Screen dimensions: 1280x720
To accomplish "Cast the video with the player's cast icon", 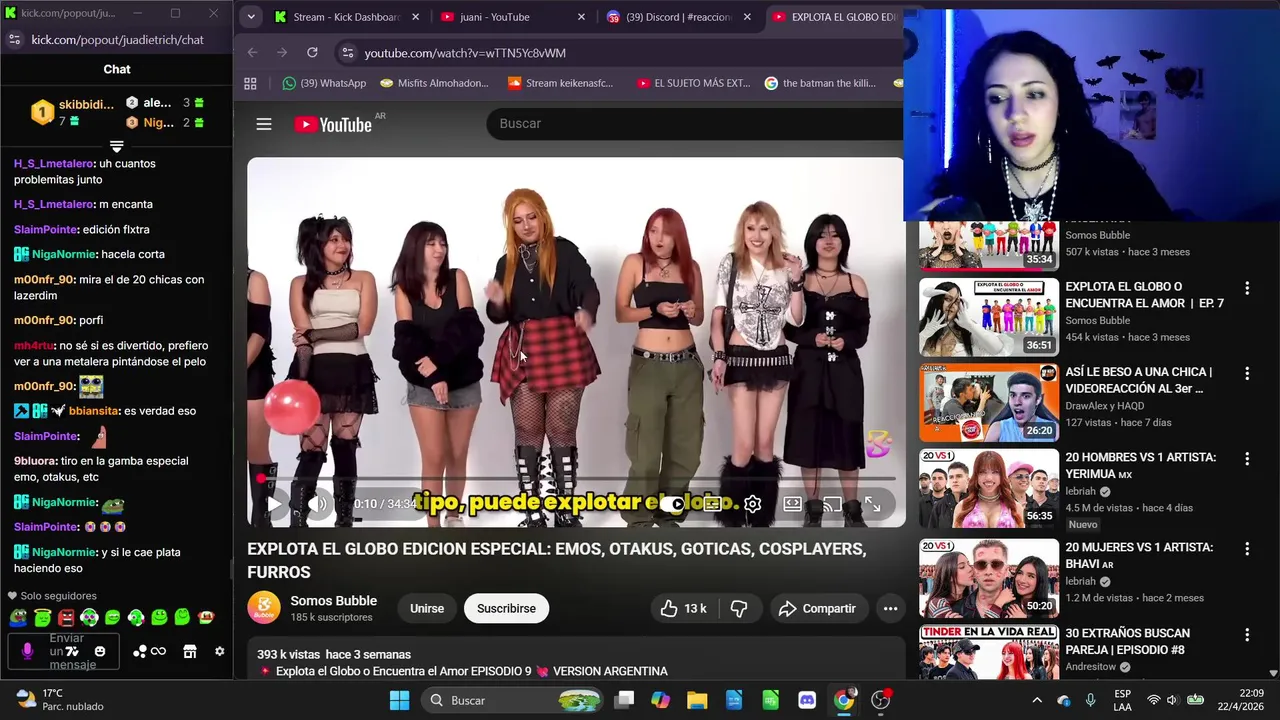I will coord(832,504).
